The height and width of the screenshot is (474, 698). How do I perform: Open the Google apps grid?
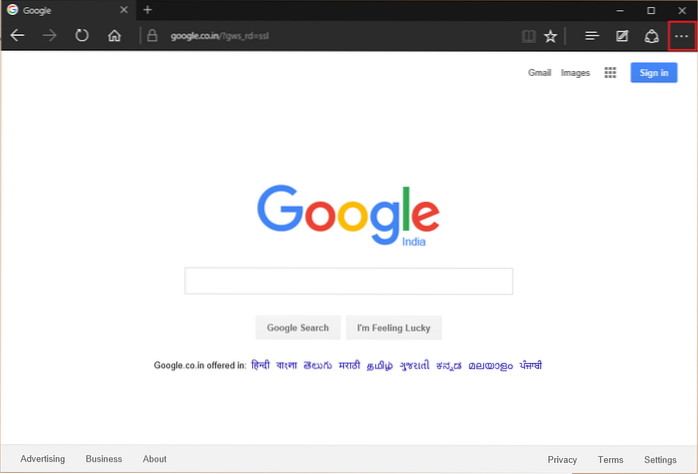click(x=610, y=73)
